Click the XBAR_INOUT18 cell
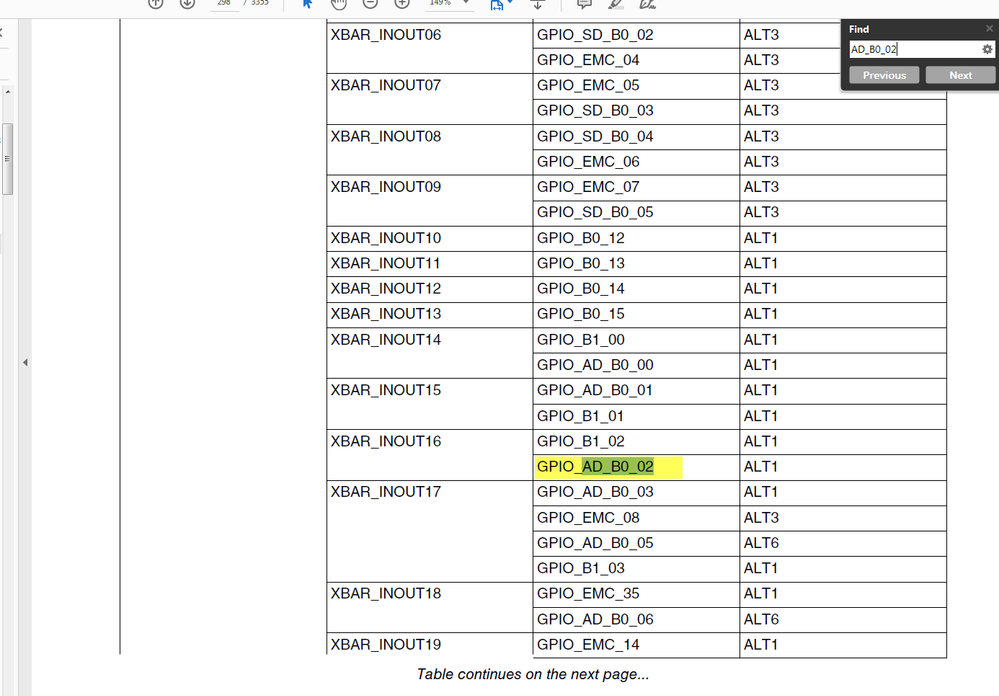 click(430, 607)
